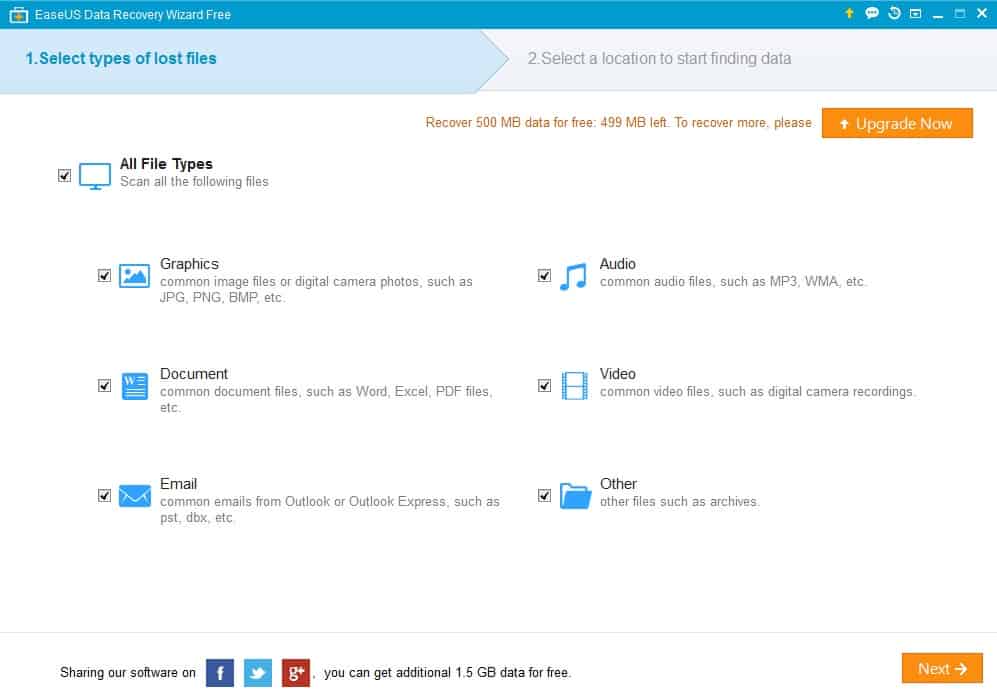
Task: Click the common document files description
Action: 326,399
